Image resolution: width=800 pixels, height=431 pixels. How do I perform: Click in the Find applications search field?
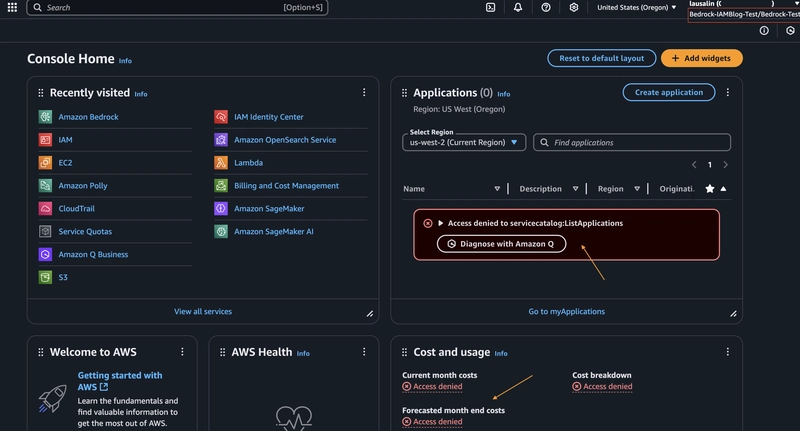[632, 142]
